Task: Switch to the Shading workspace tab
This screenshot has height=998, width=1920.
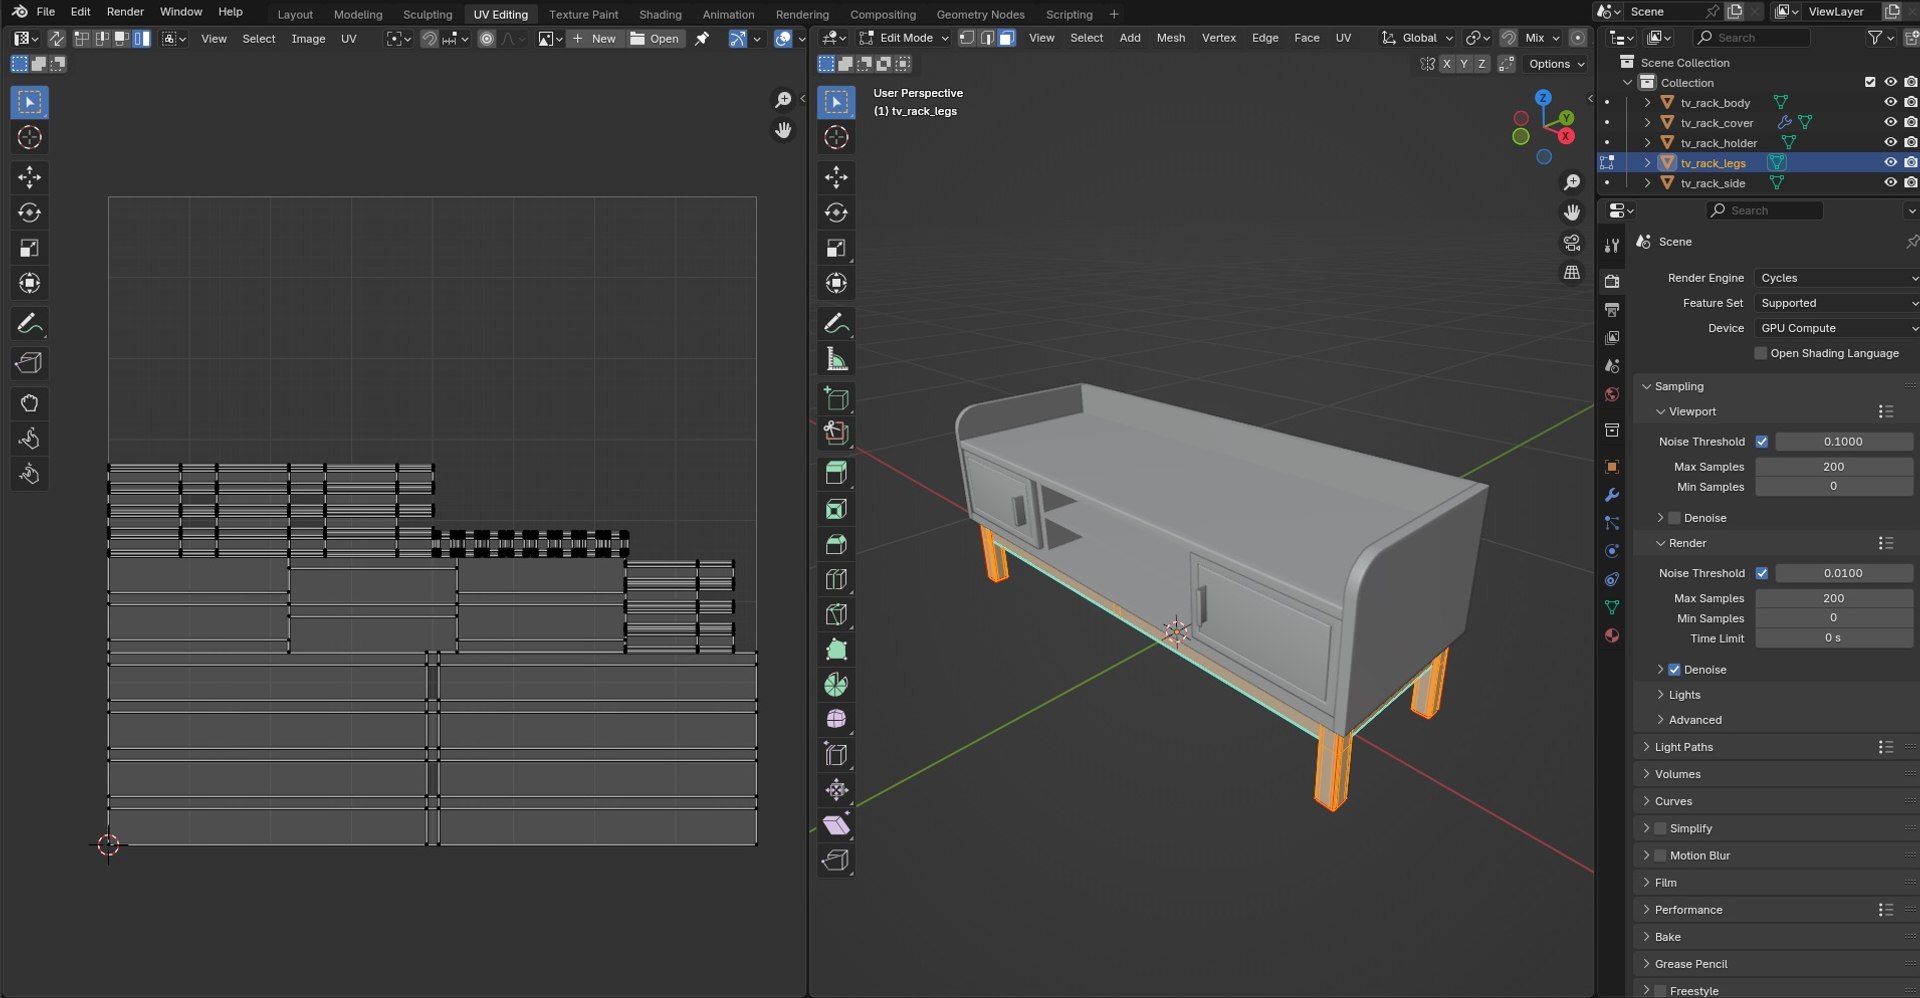Action: click(660, 14)
